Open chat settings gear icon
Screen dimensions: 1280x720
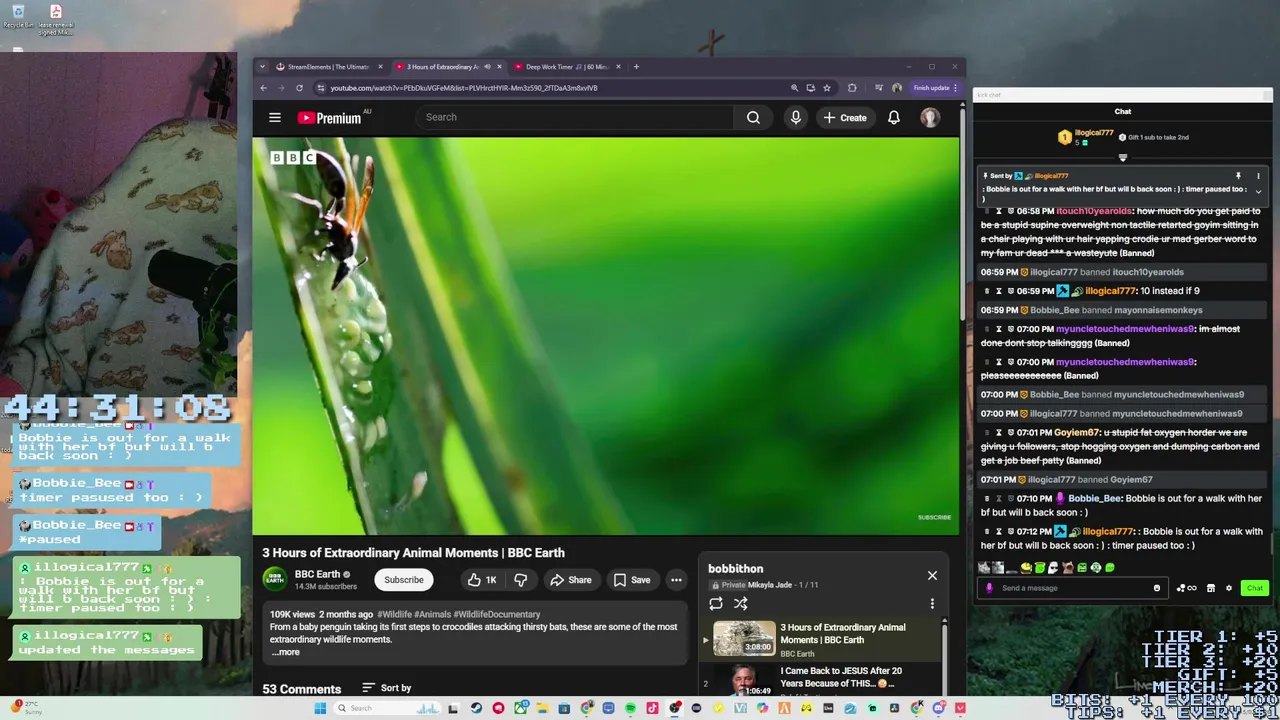(1229, 588)
